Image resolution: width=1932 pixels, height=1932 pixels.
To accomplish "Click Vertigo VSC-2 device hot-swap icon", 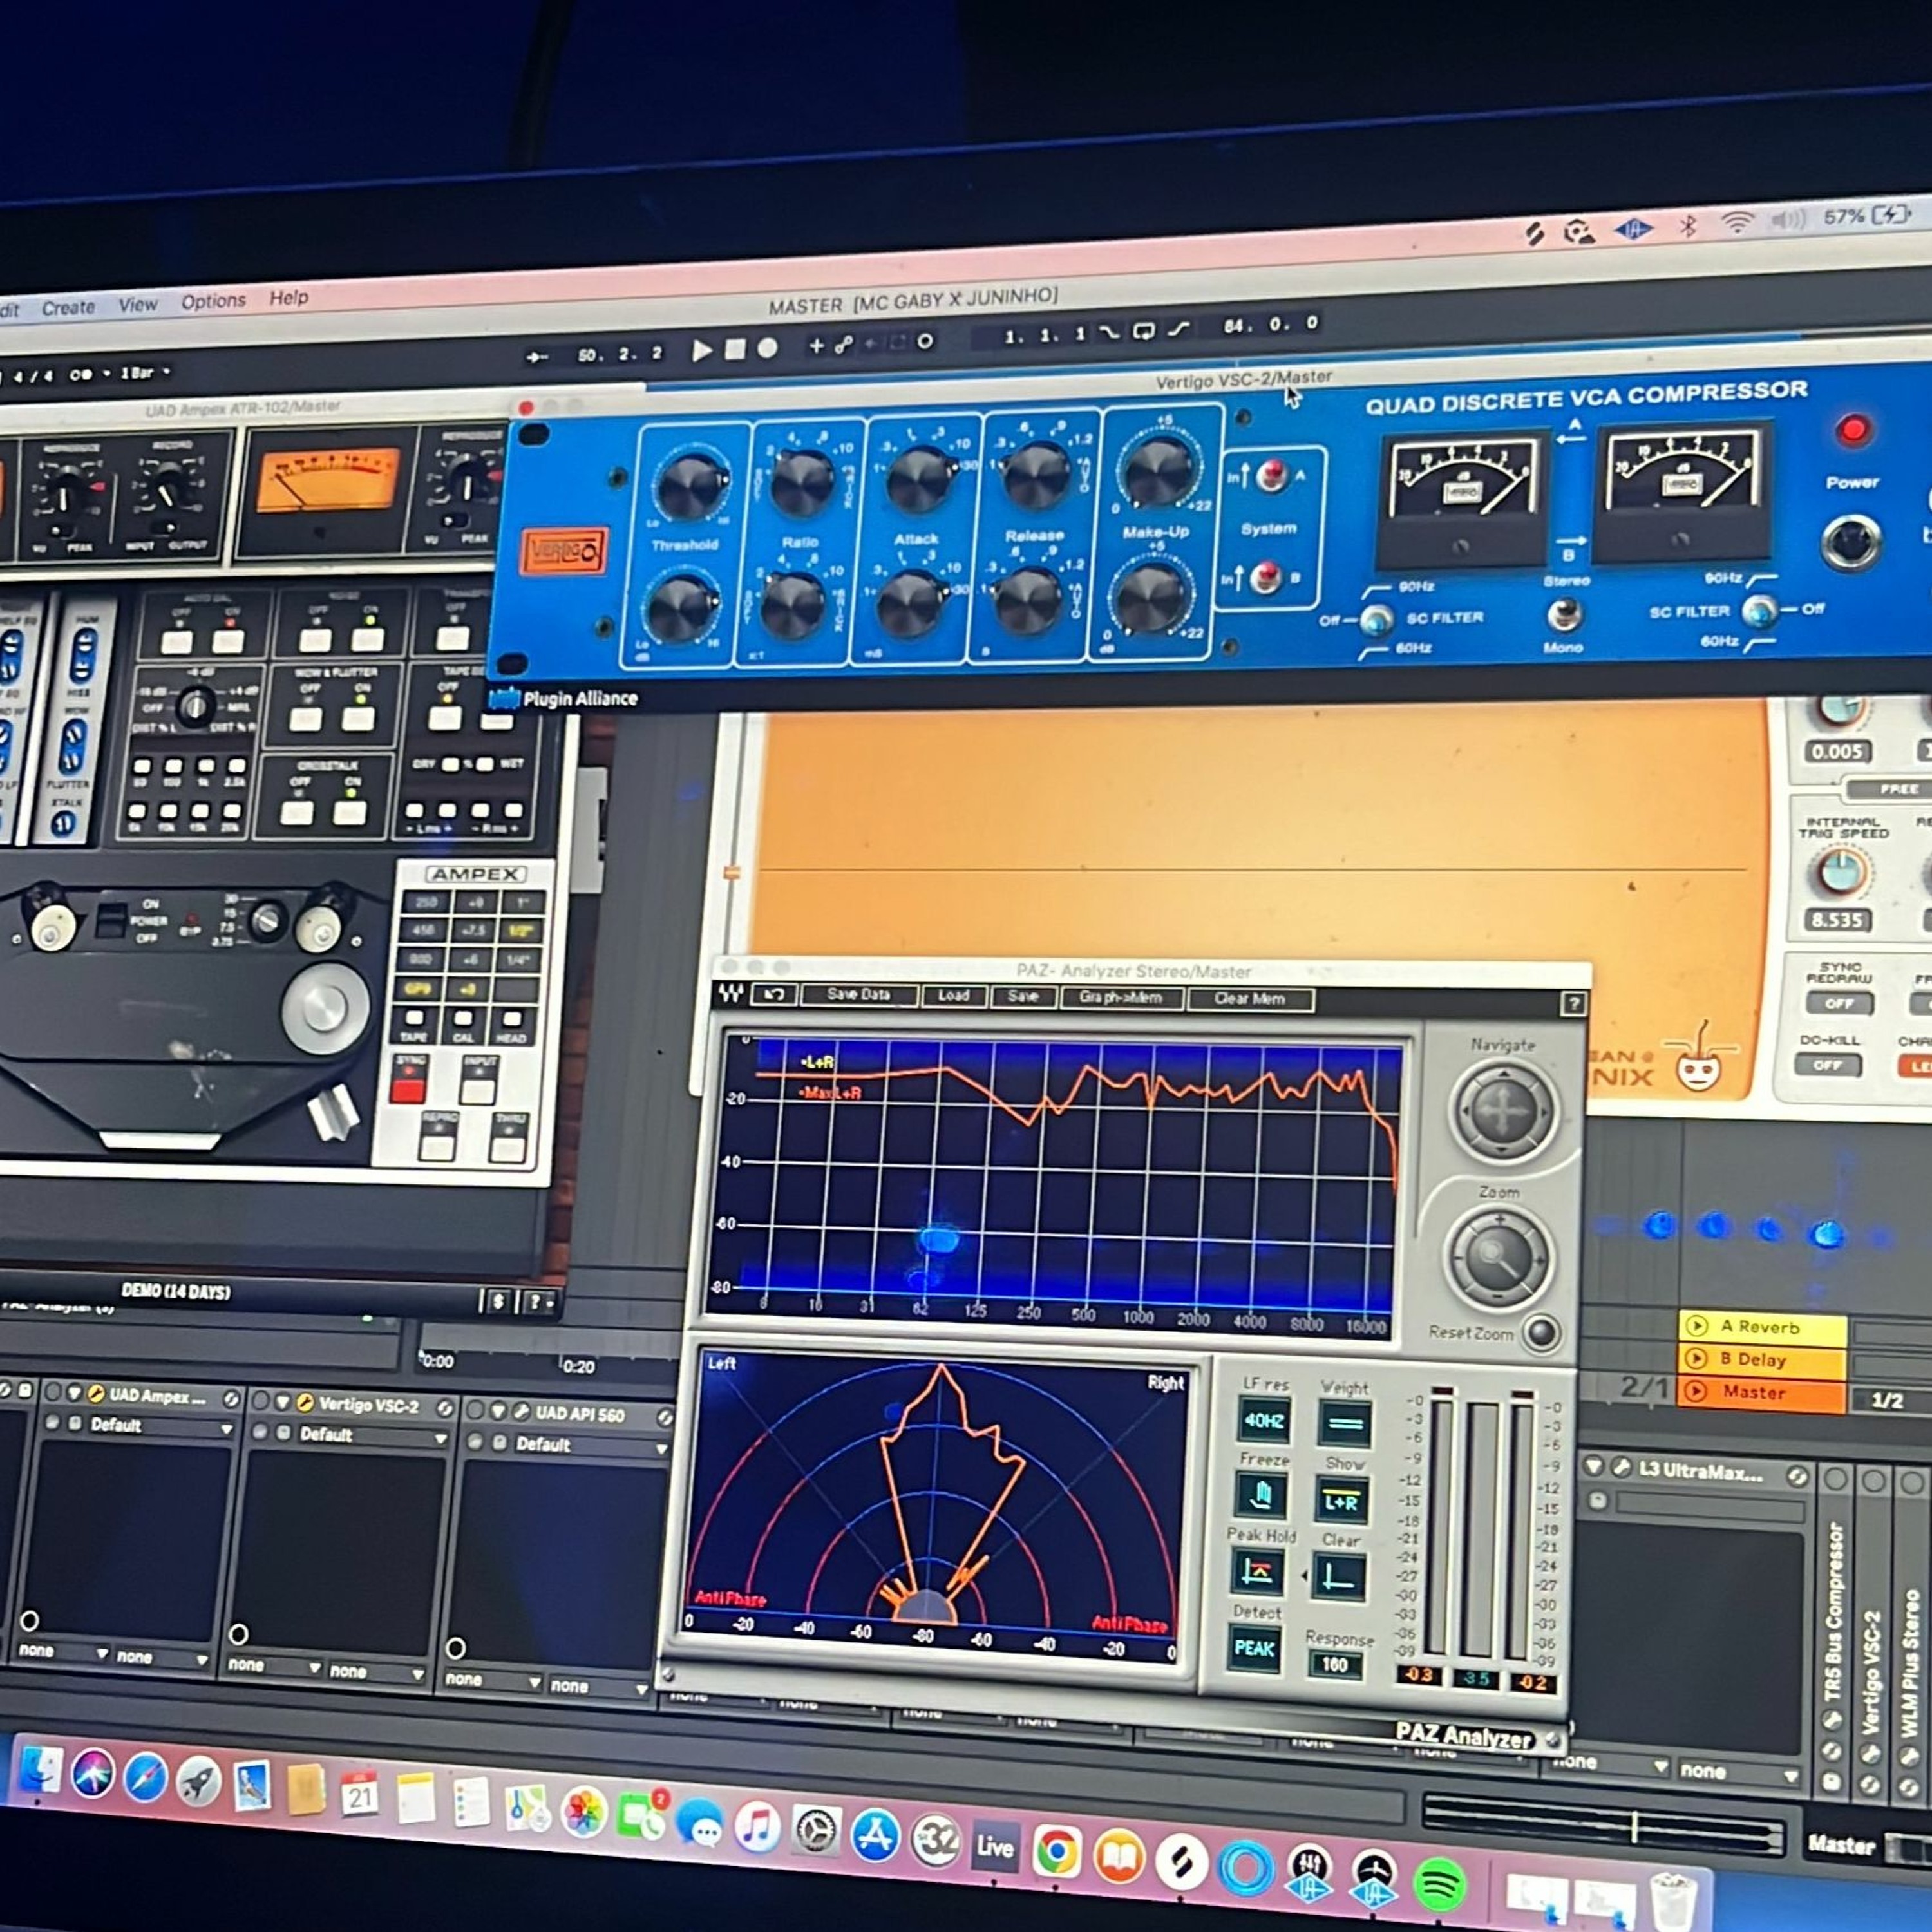I will 444,1408.
